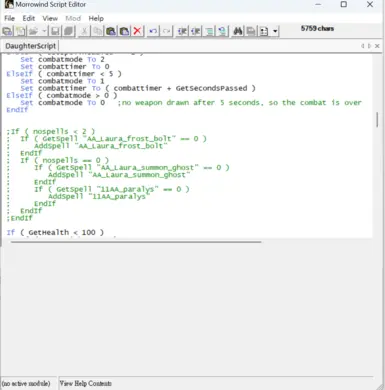Click the indent selection icon
Viewport: 385px width, 390px height.
(182, 31)
